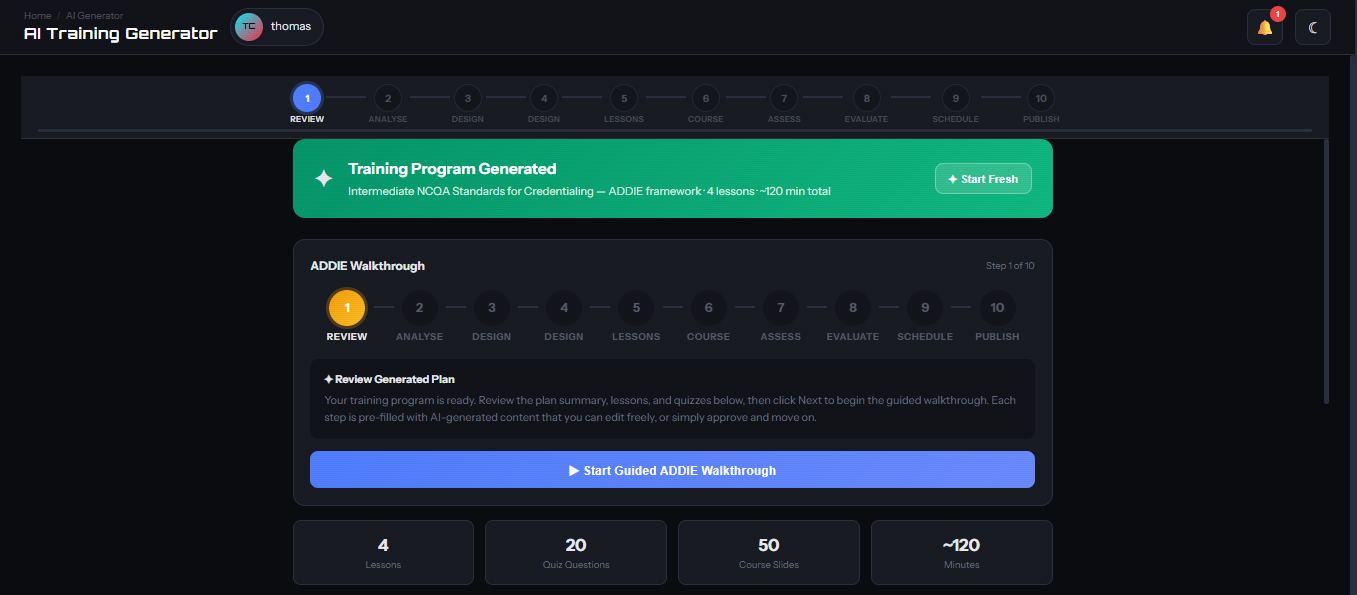Toggle dark mode with the moon icon
1357x595 pixels.
coord(1312,27)
